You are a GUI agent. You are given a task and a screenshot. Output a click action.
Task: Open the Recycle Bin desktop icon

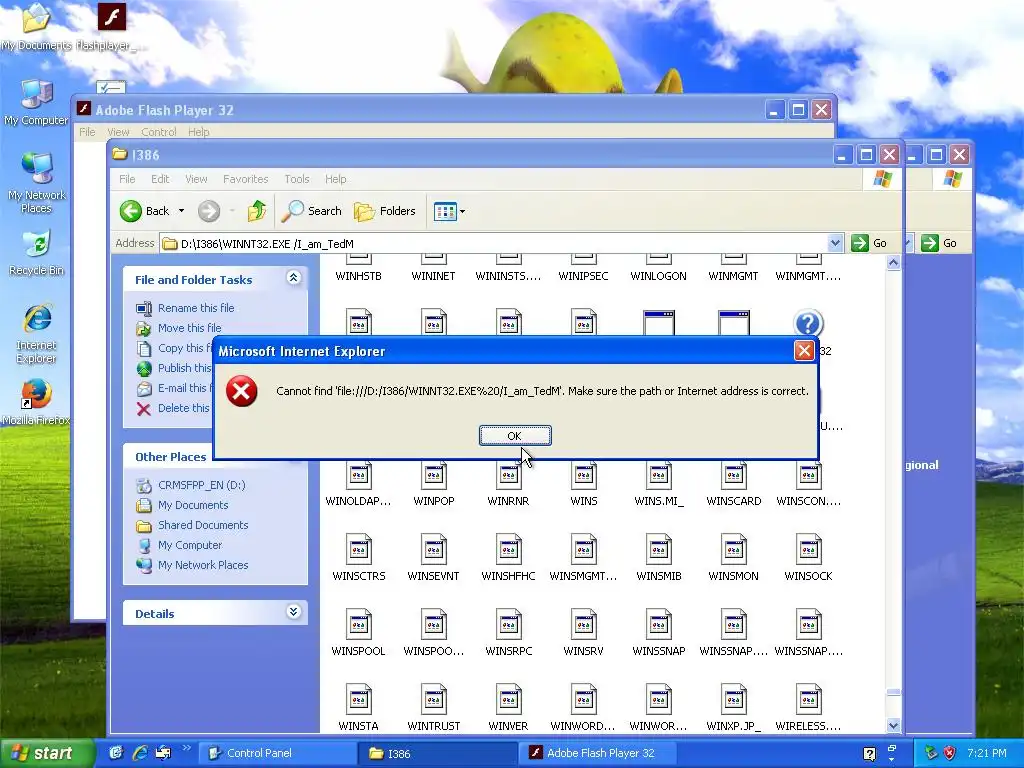coord(37,252)
